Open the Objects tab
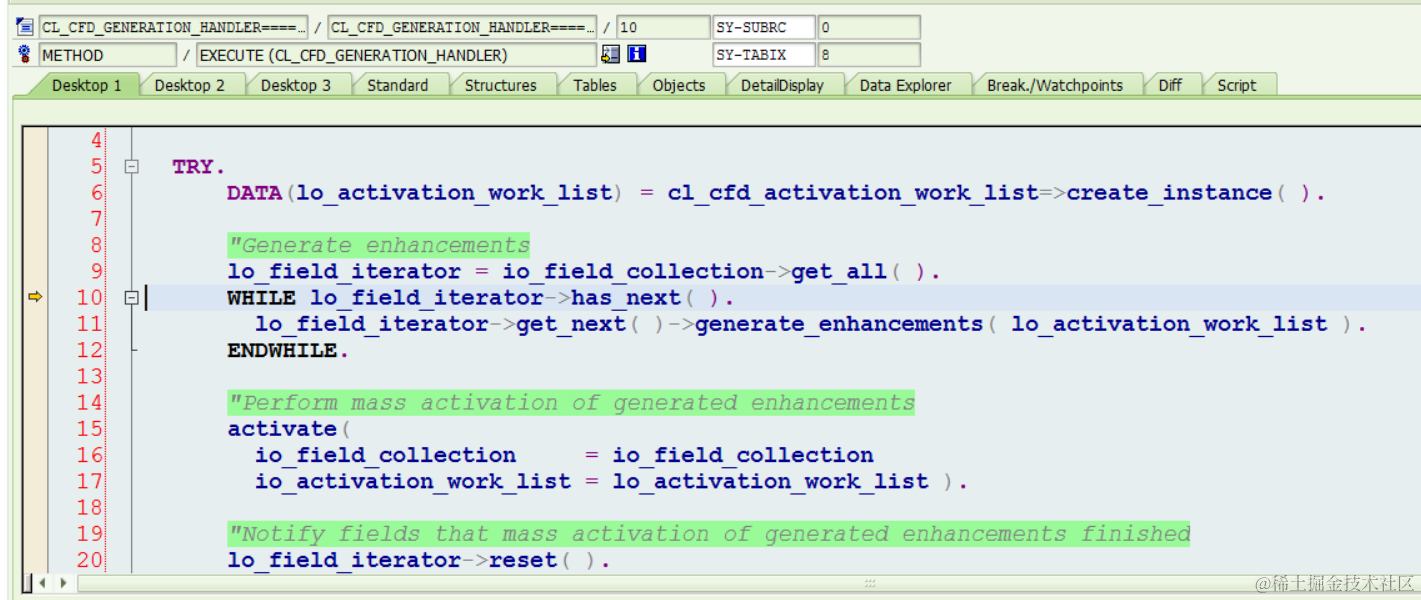The image size is (1421, 600). (x=678, y=85)
